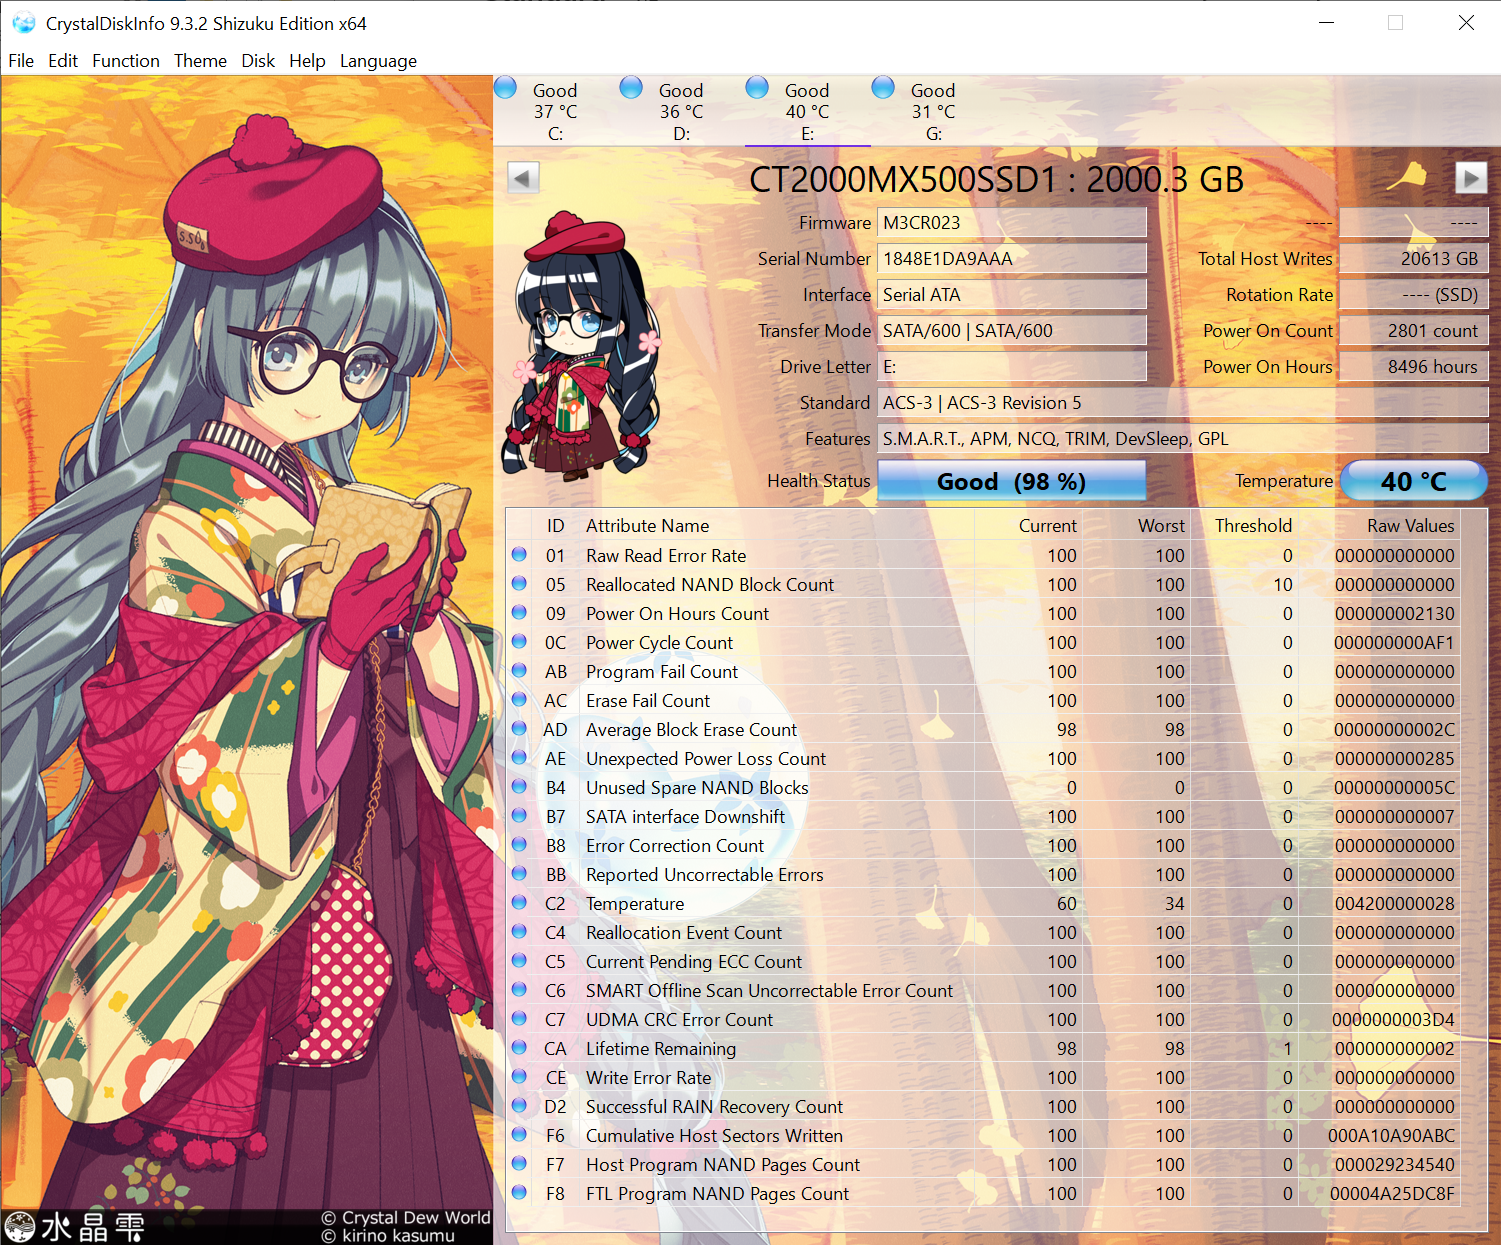Click the Standard field ACS-3 Revision 5
Viewport: 1501px width, 1245px height.
pyautogui.click(x=1182, y=403)
